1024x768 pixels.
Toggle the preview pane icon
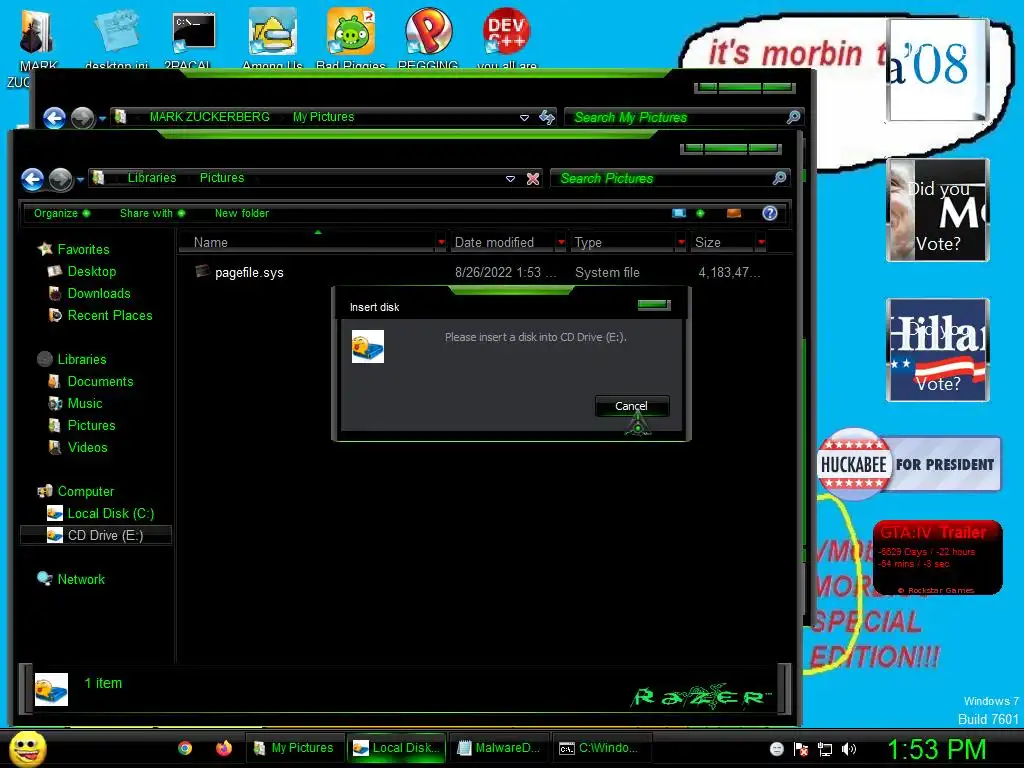(x=734, y=214)
